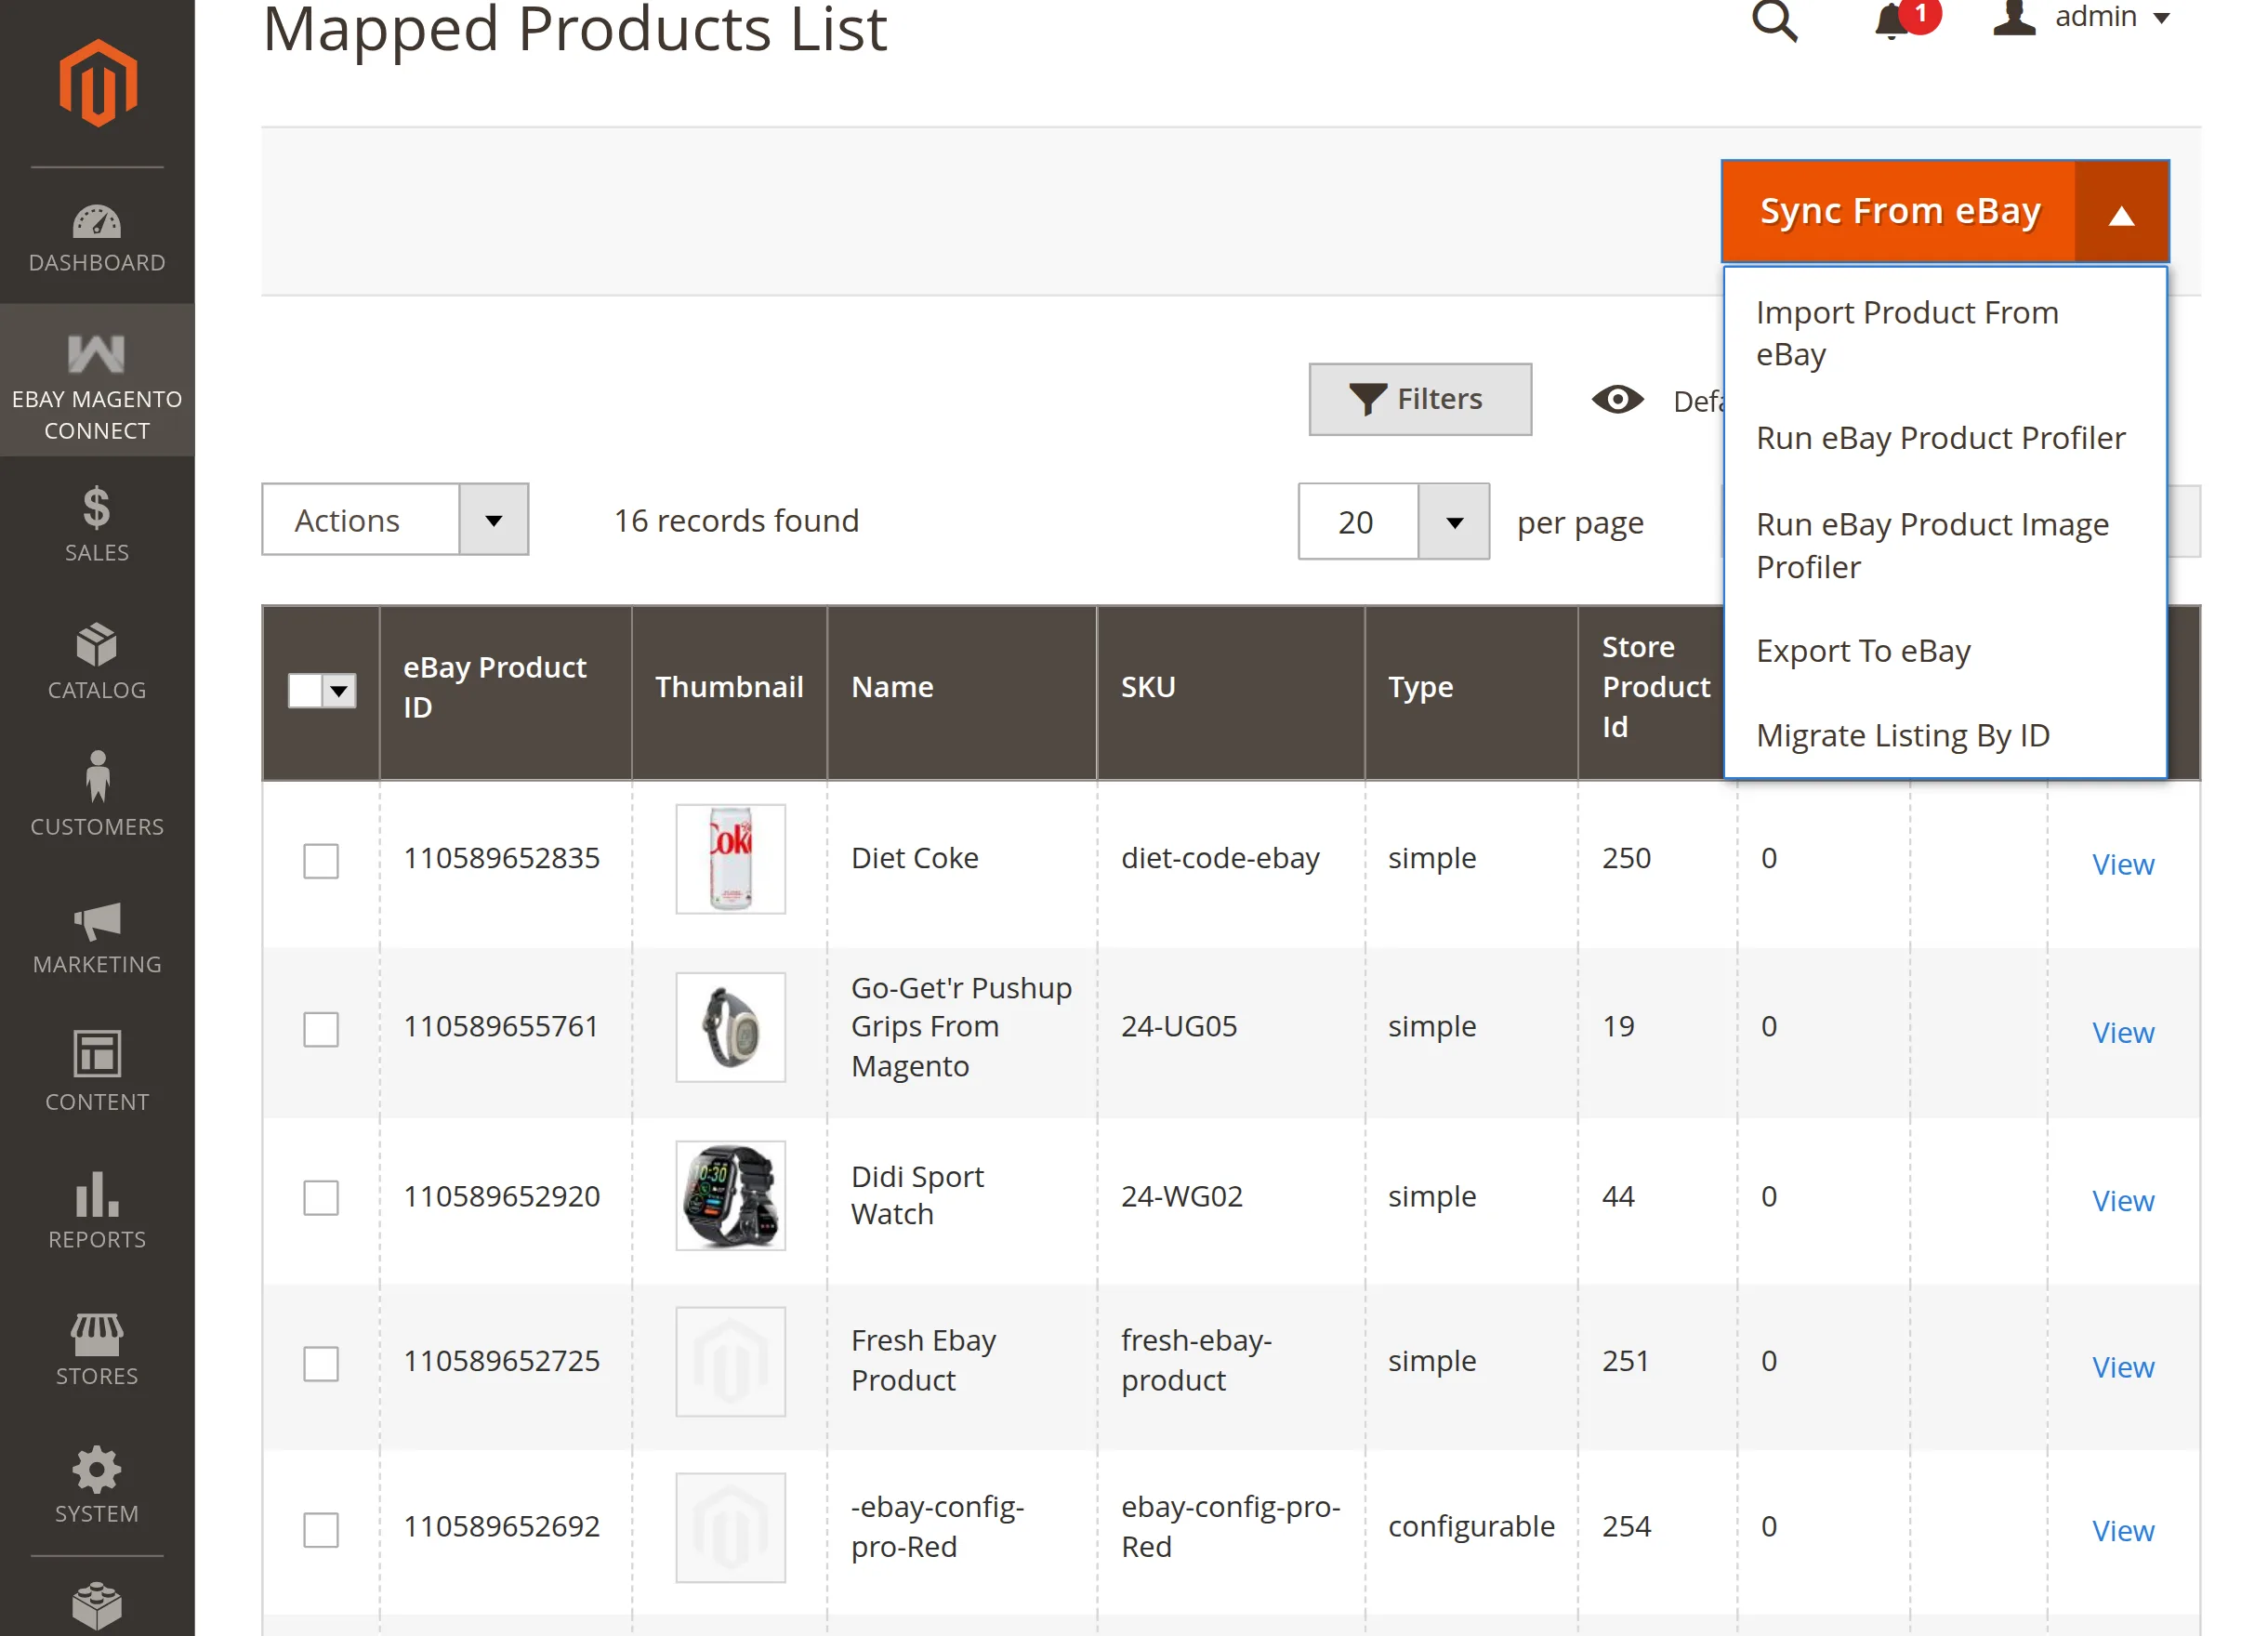This screenshot has height=1636, width=2268.
Task: Open the Actions dropdown
Action: point(395,520)
